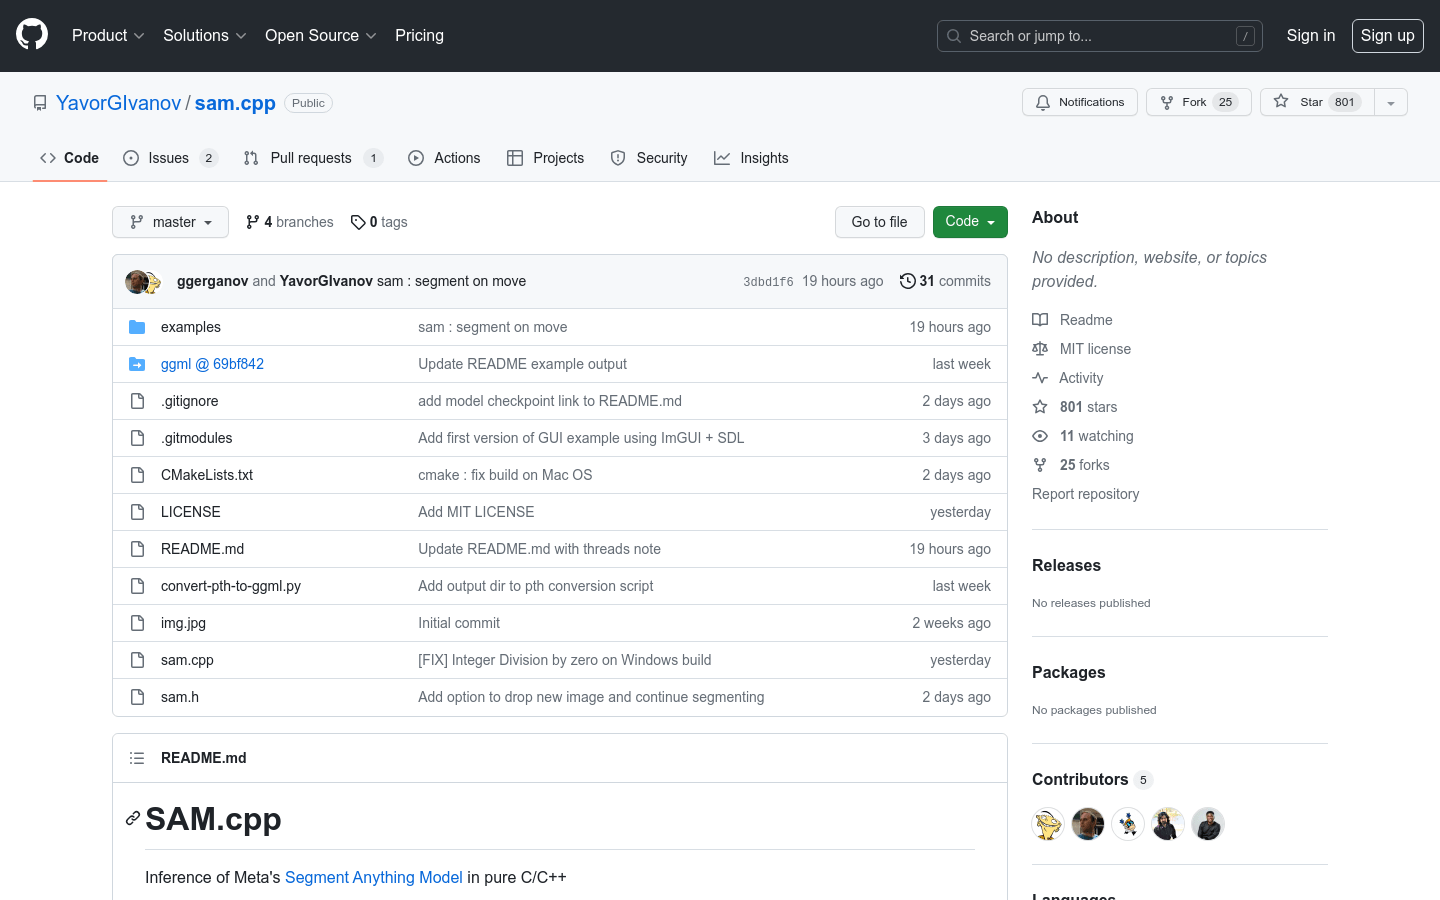Open the .gitignore file
This screenshot has width=1440, height=900.
[x=189, y=401]
